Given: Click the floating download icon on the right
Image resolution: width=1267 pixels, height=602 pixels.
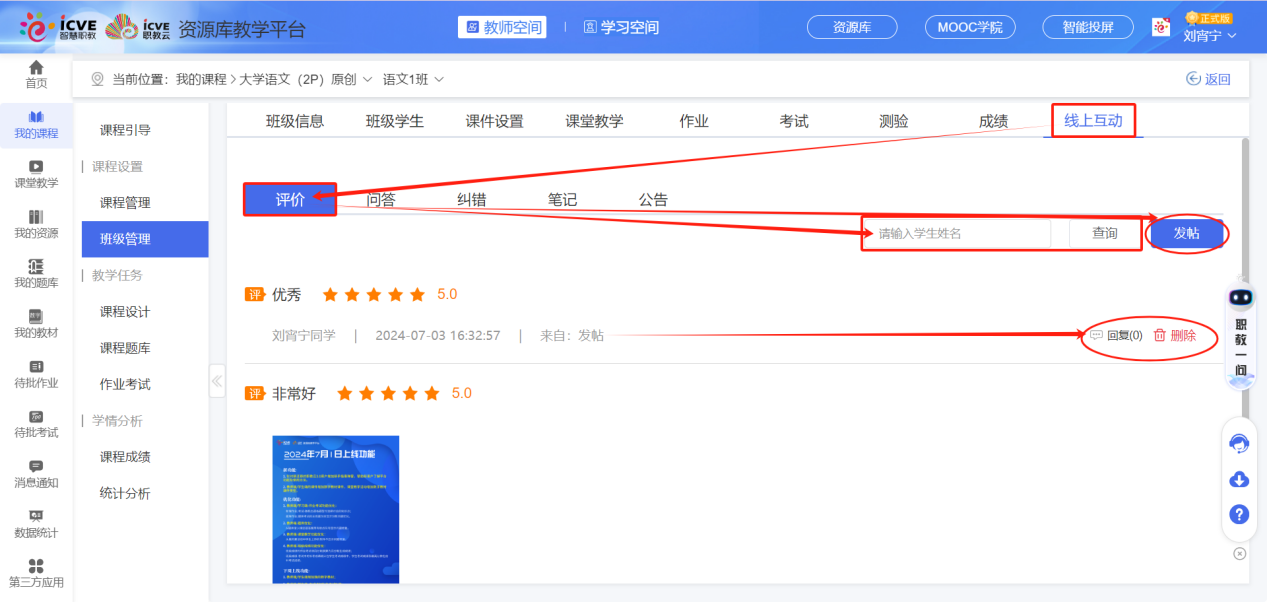Looking at the screenshot, I should (x=1238, y=480).
